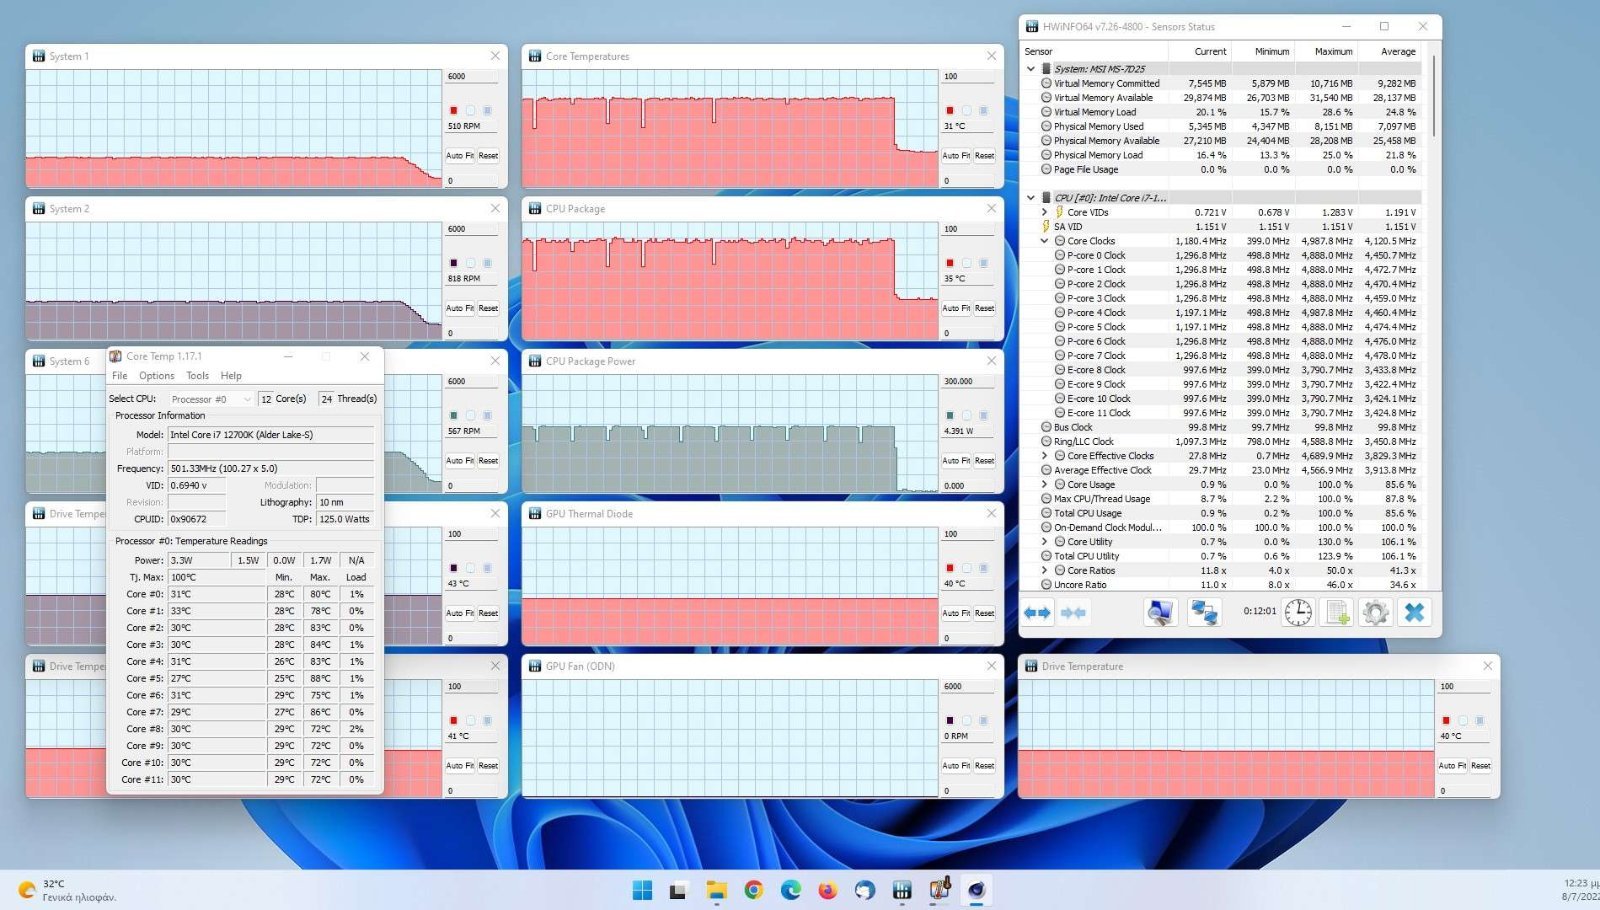Expand the Core Usage row
Image resolution: width=1600 pixels, height=910 pixels.
click(x=1045, y=484)
